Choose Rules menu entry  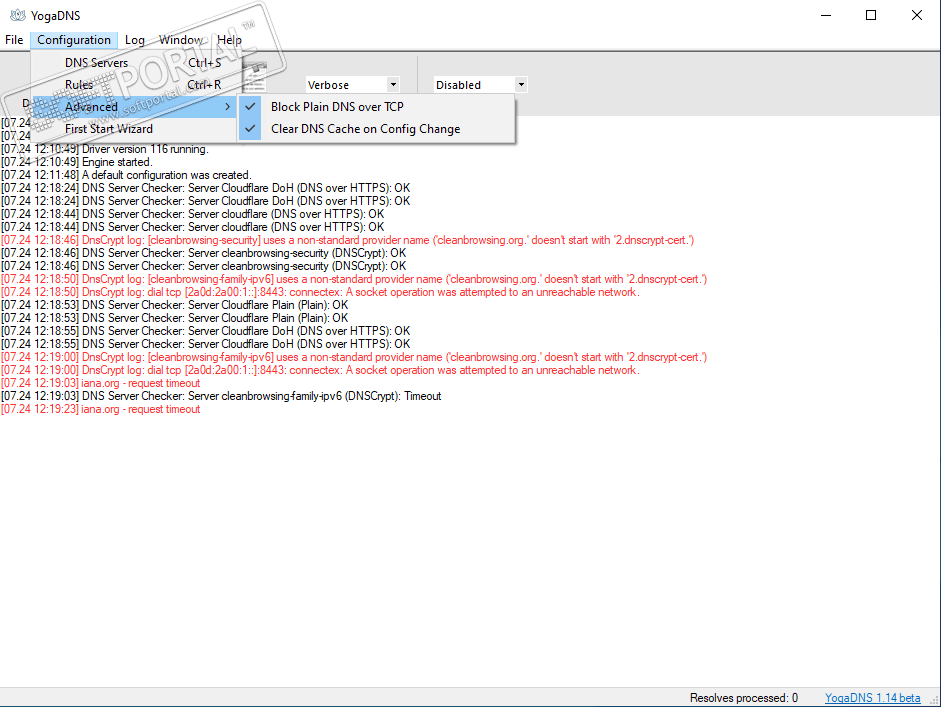tap(134, 85)
